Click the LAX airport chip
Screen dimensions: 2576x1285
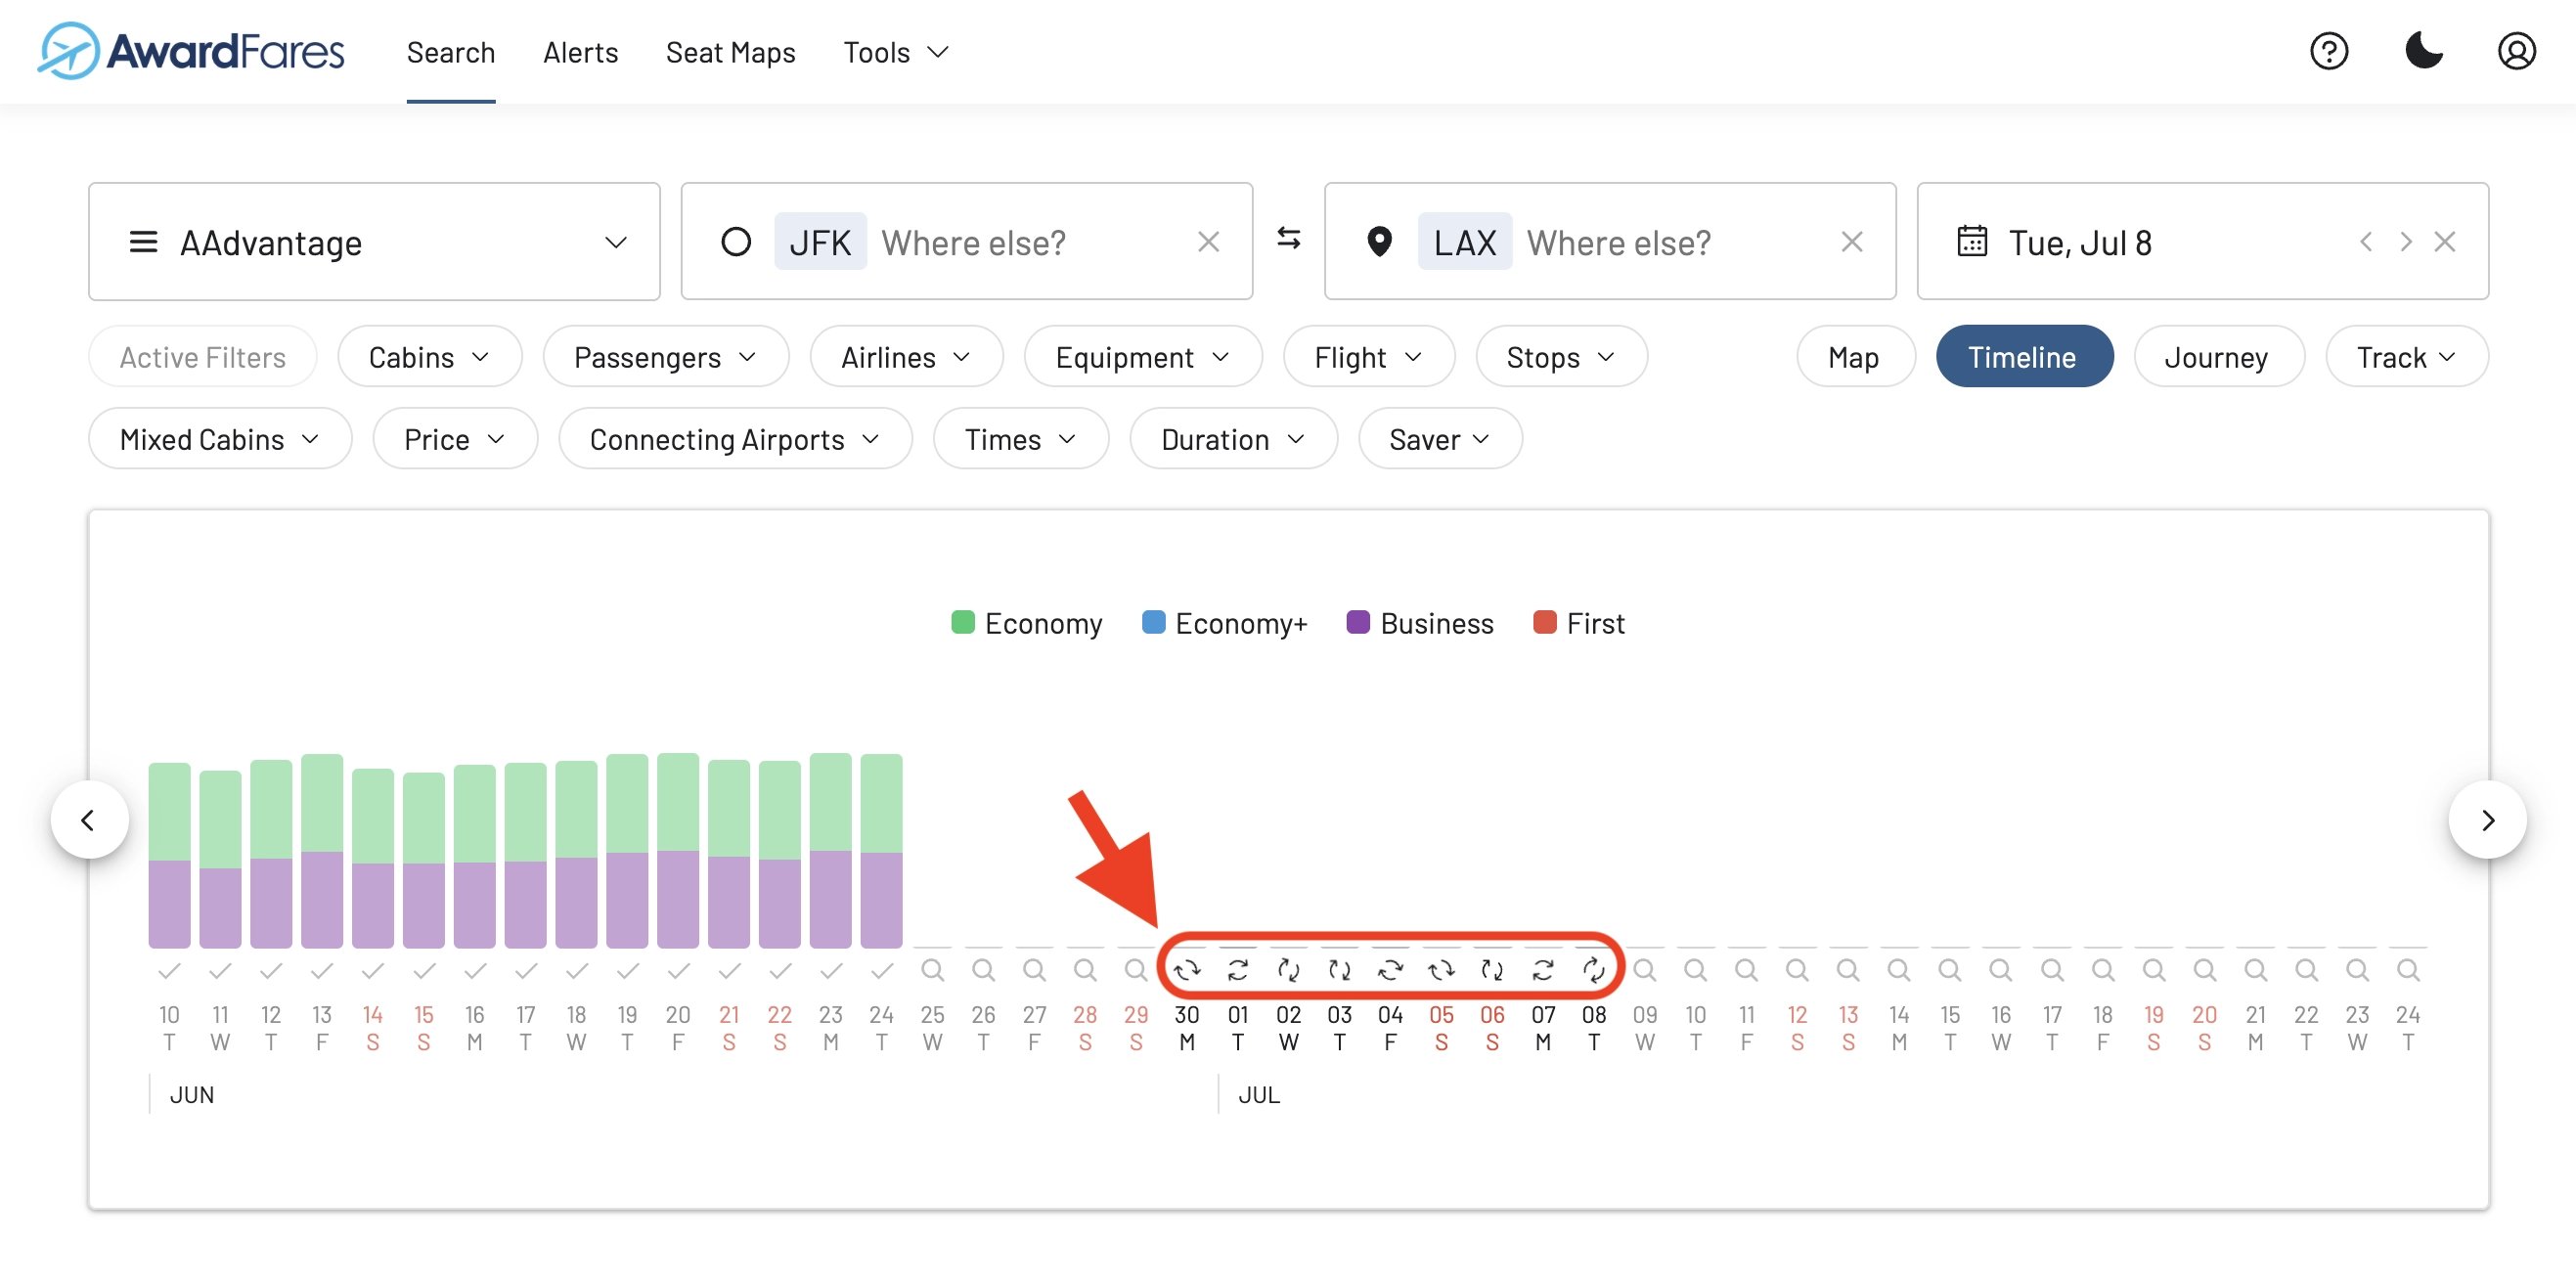(1464, 242)
